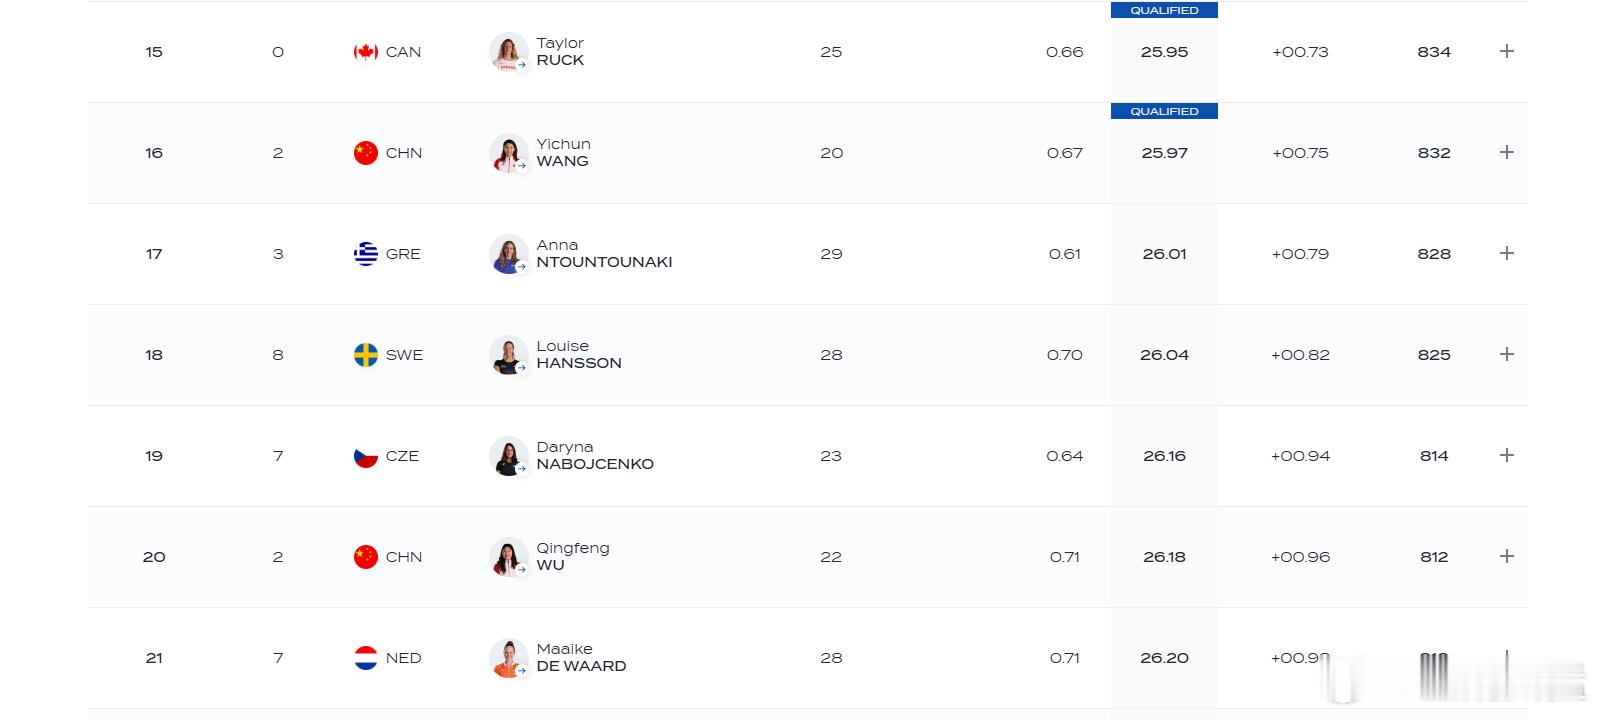Expand Yichun Wang's result details
Screen dimensions: 1600x720
[1507, 152]
